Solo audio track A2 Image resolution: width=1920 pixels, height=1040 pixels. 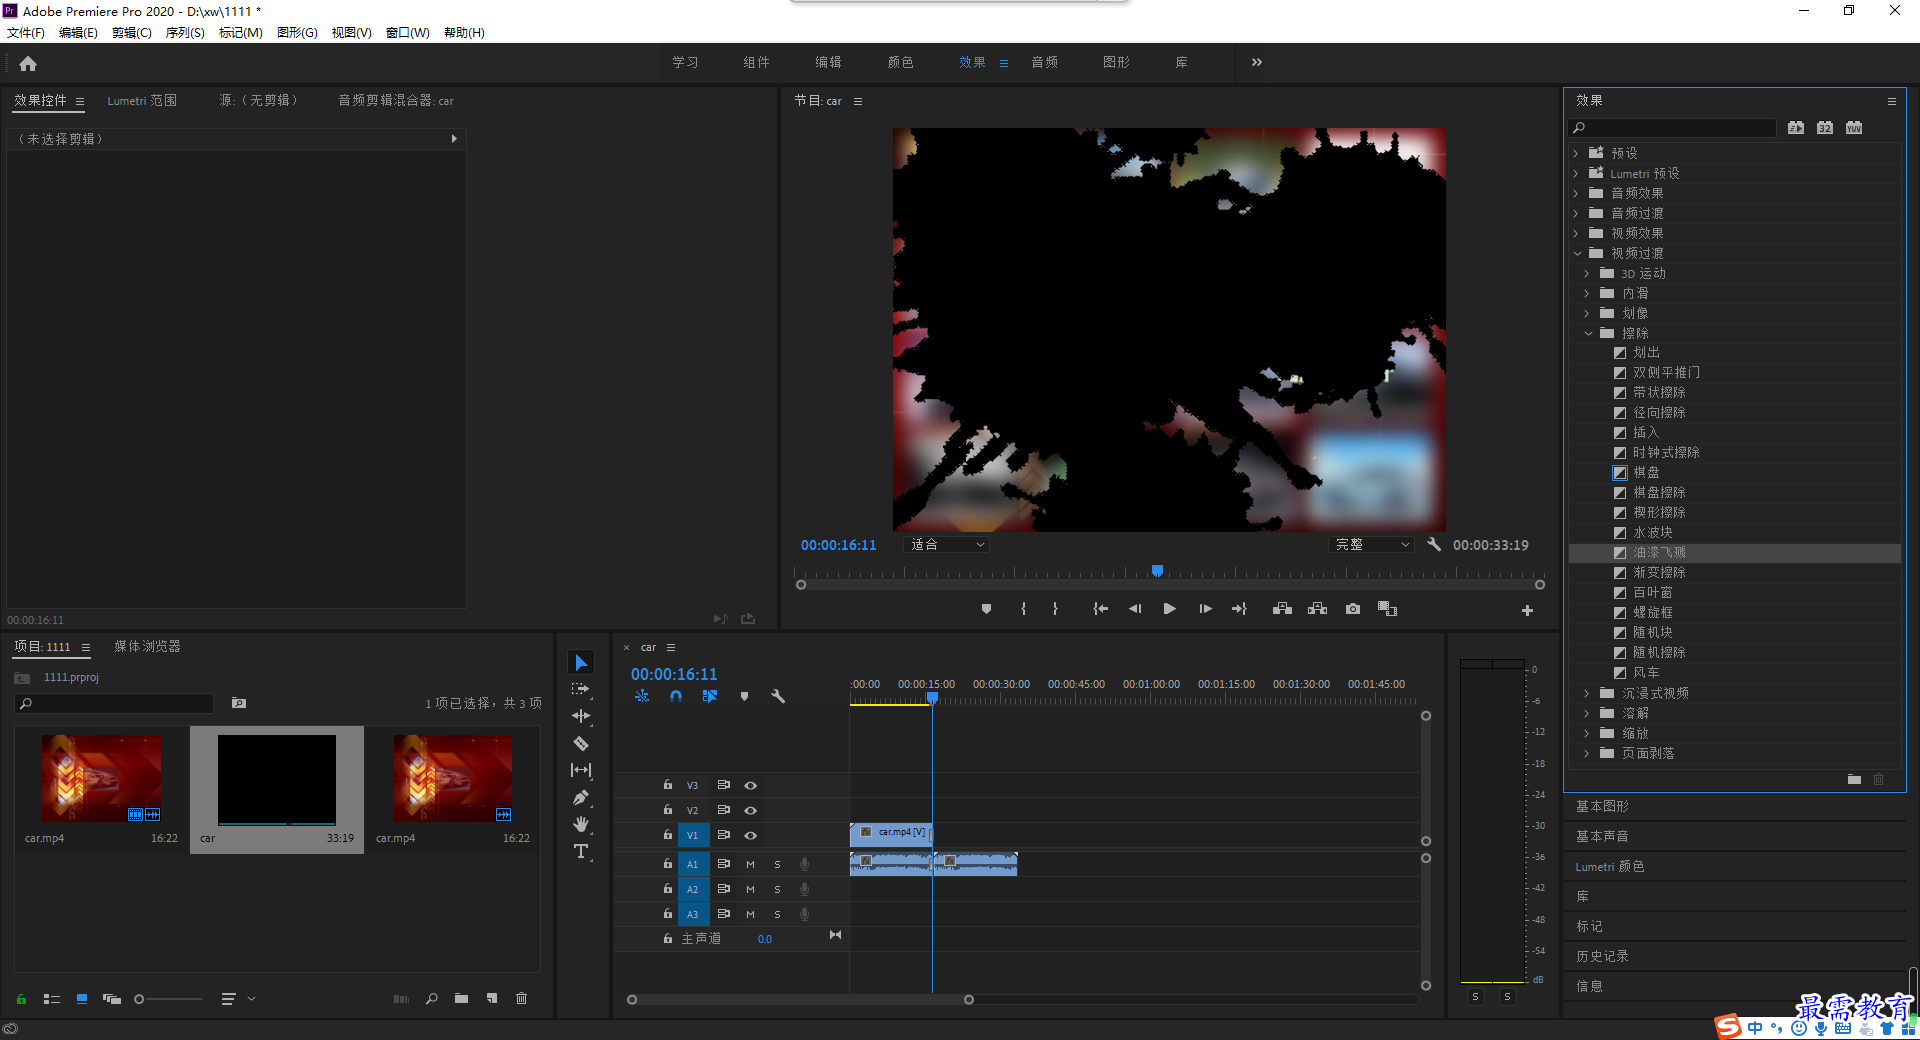(x=777, y=889)
